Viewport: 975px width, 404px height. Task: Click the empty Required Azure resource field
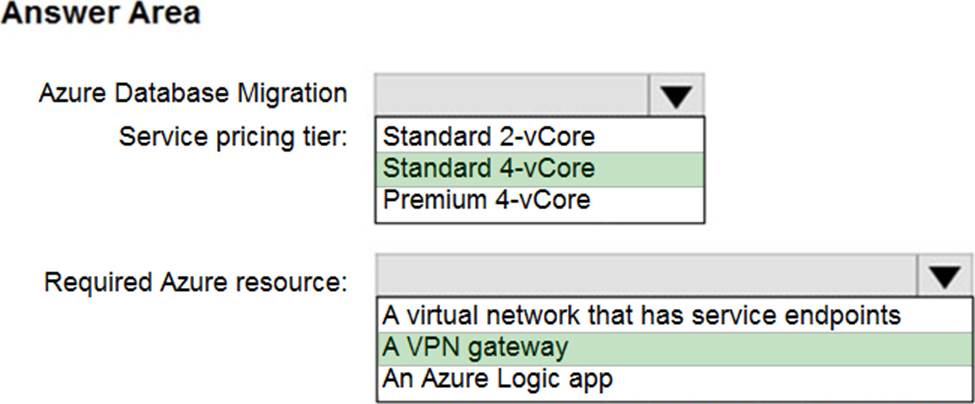(x=646, y=275)
